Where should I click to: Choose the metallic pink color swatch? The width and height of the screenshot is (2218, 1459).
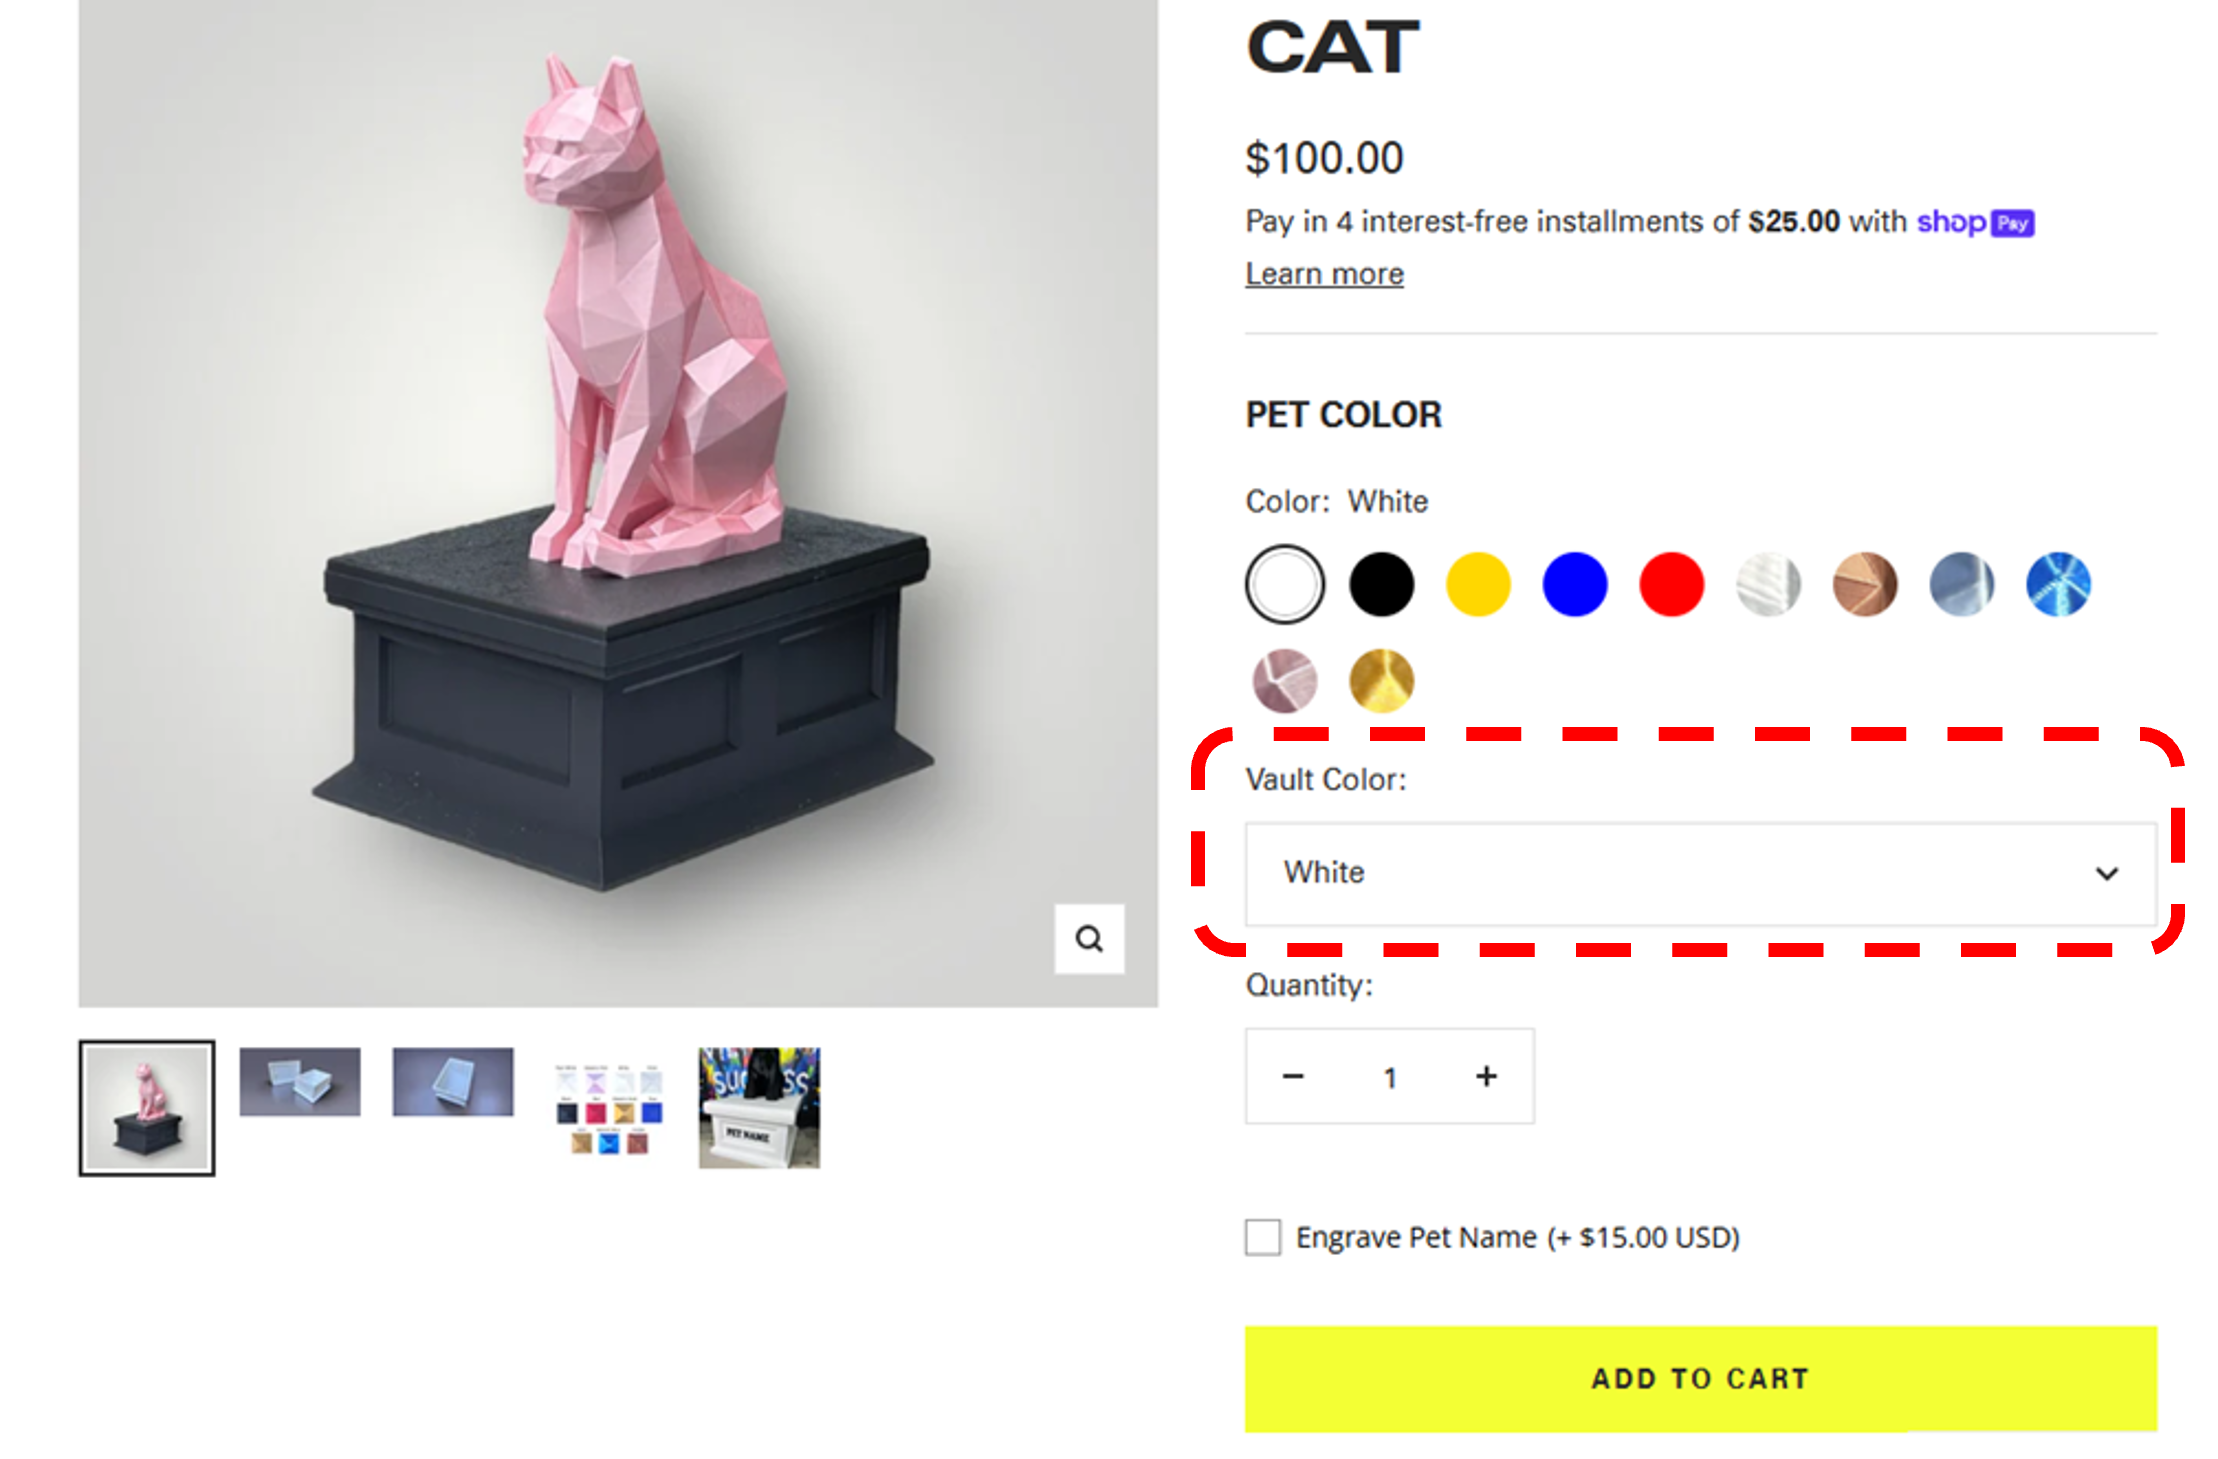[1284, 681]
